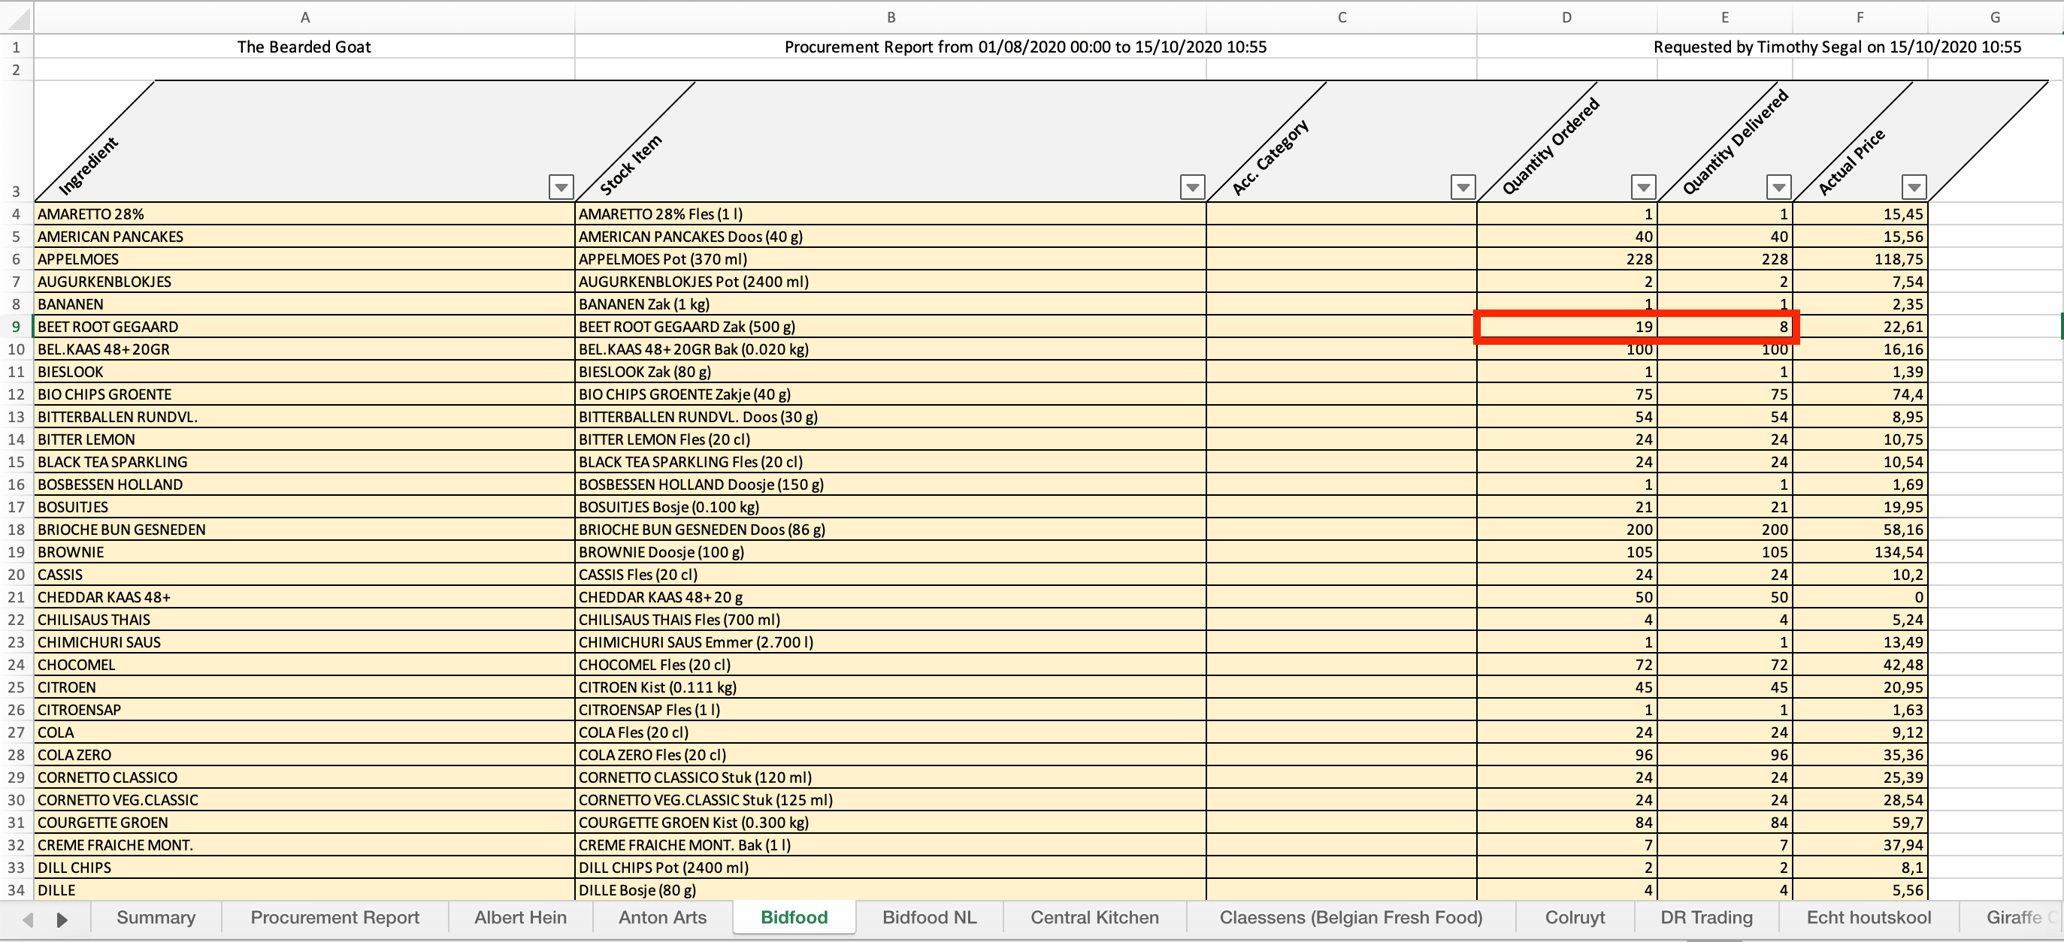Screen dimensions: 2064x942
Task: Select the Echt houtskool sheet tab
Action: point(1868,918)
